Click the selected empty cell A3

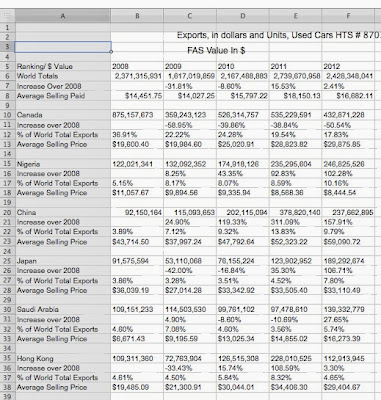tap(63, 47)
